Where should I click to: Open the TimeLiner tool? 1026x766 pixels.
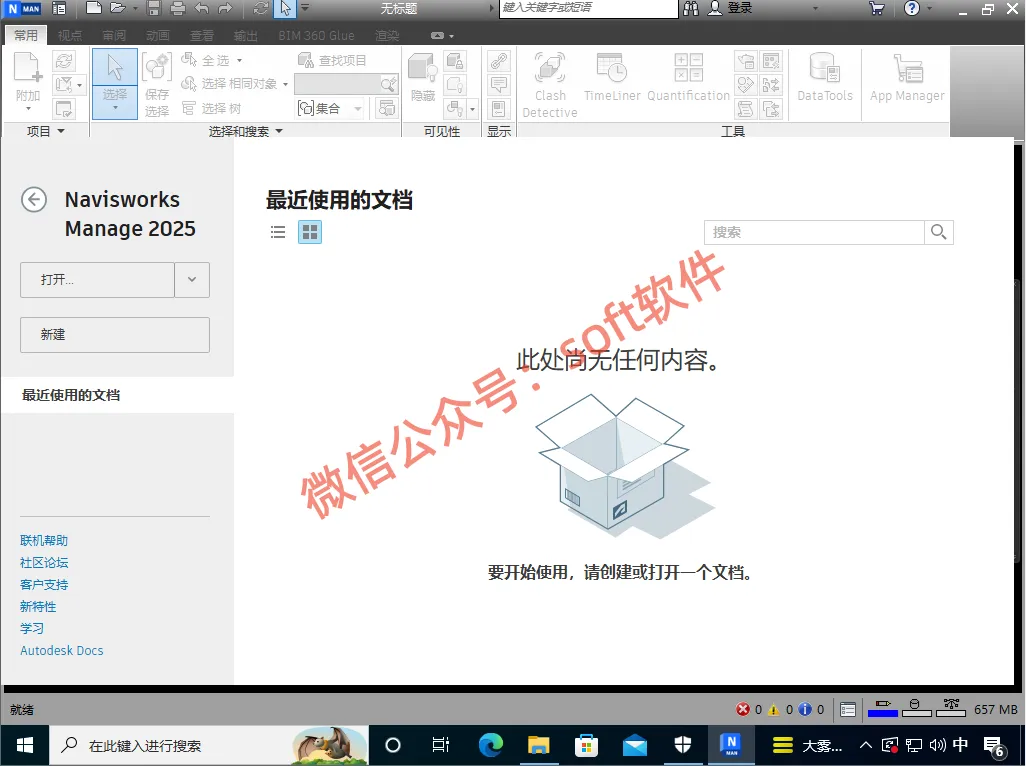[x=612, y=77]
